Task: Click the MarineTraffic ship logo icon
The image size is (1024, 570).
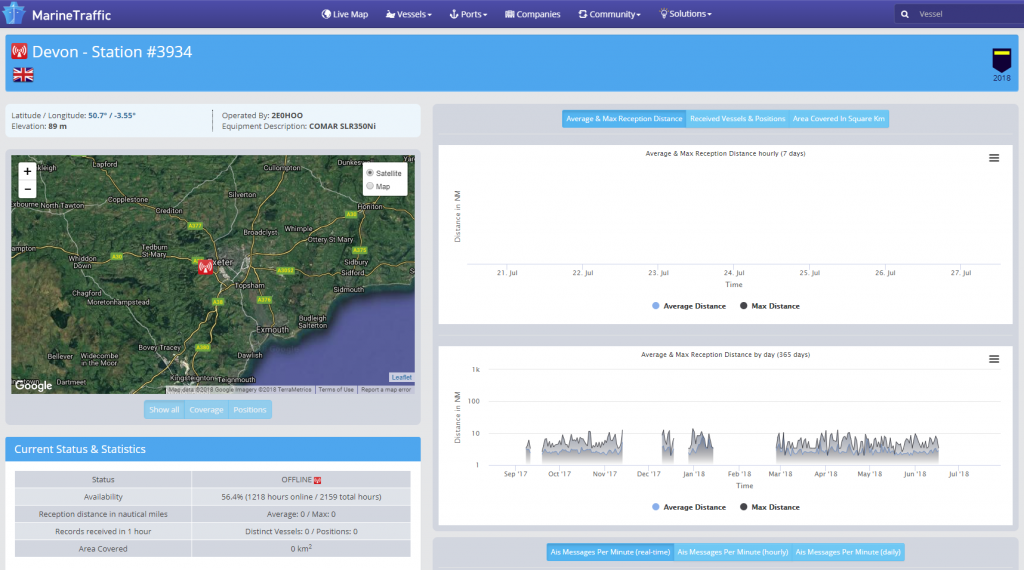Action: pyautogui.click(x=15, y=14)
